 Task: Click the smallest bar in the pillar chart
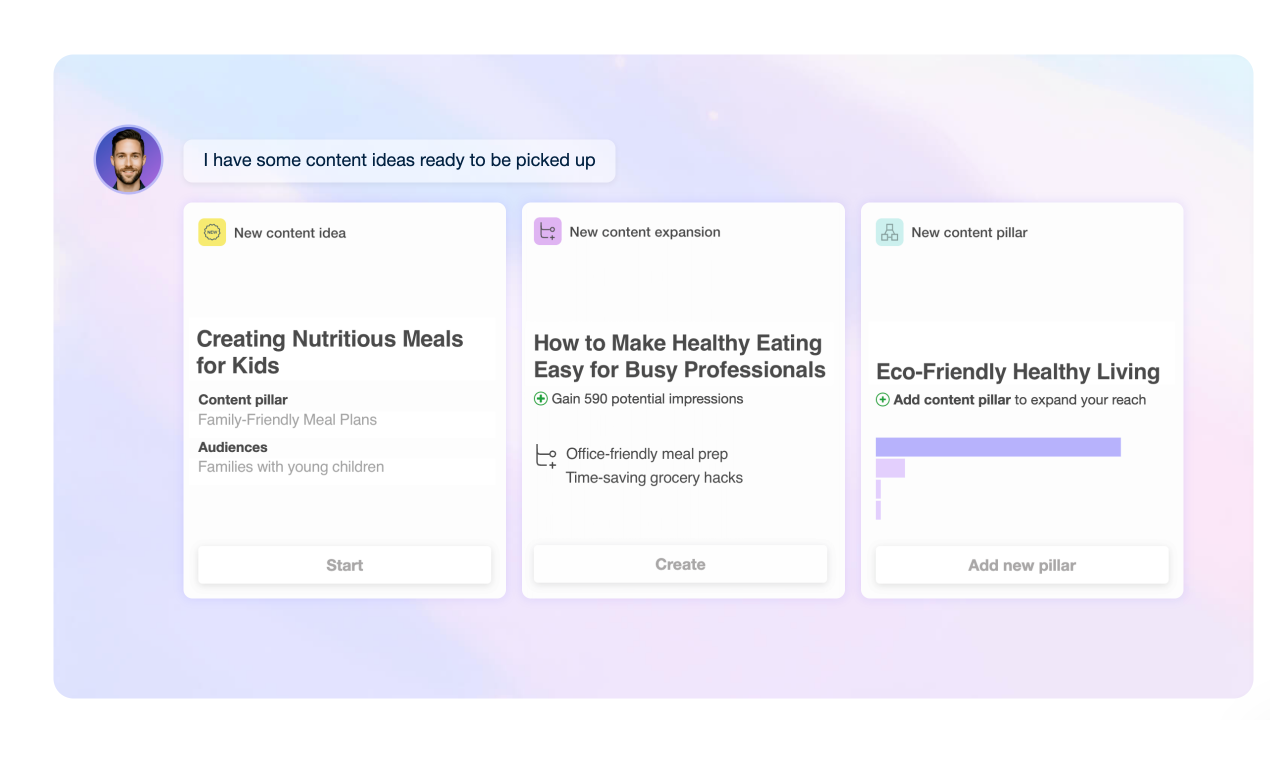pos(879,511)
